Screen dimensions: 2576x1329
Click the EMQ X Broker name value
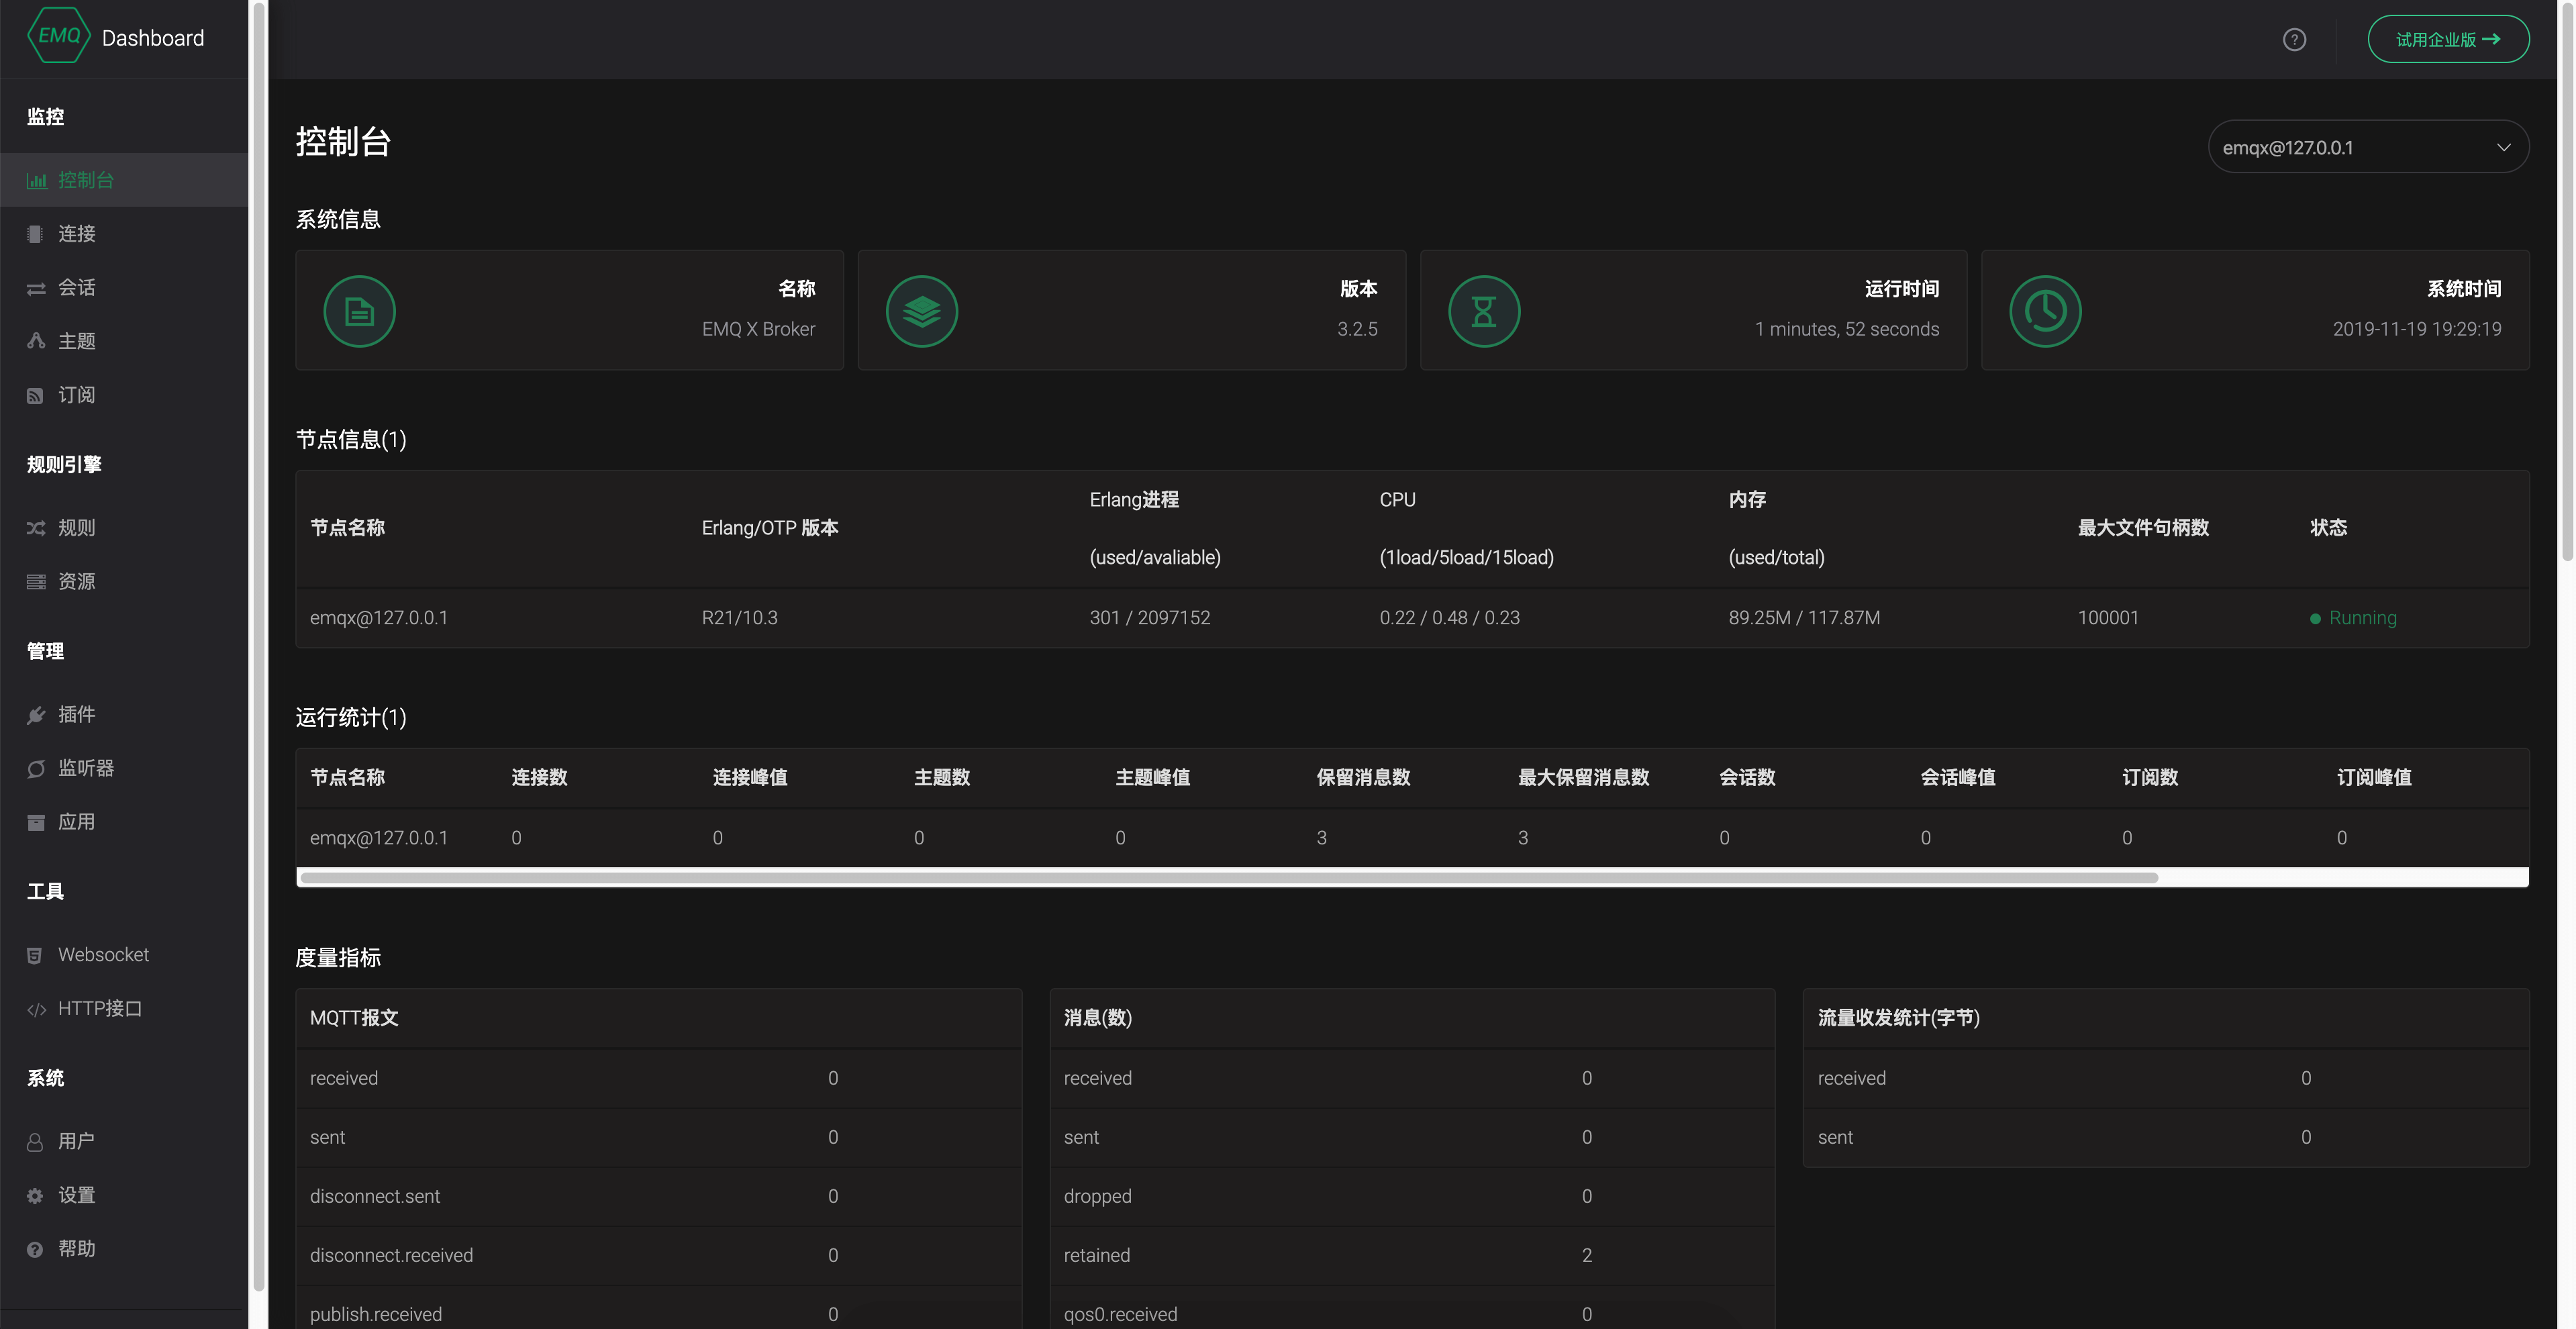click(758, 329)
